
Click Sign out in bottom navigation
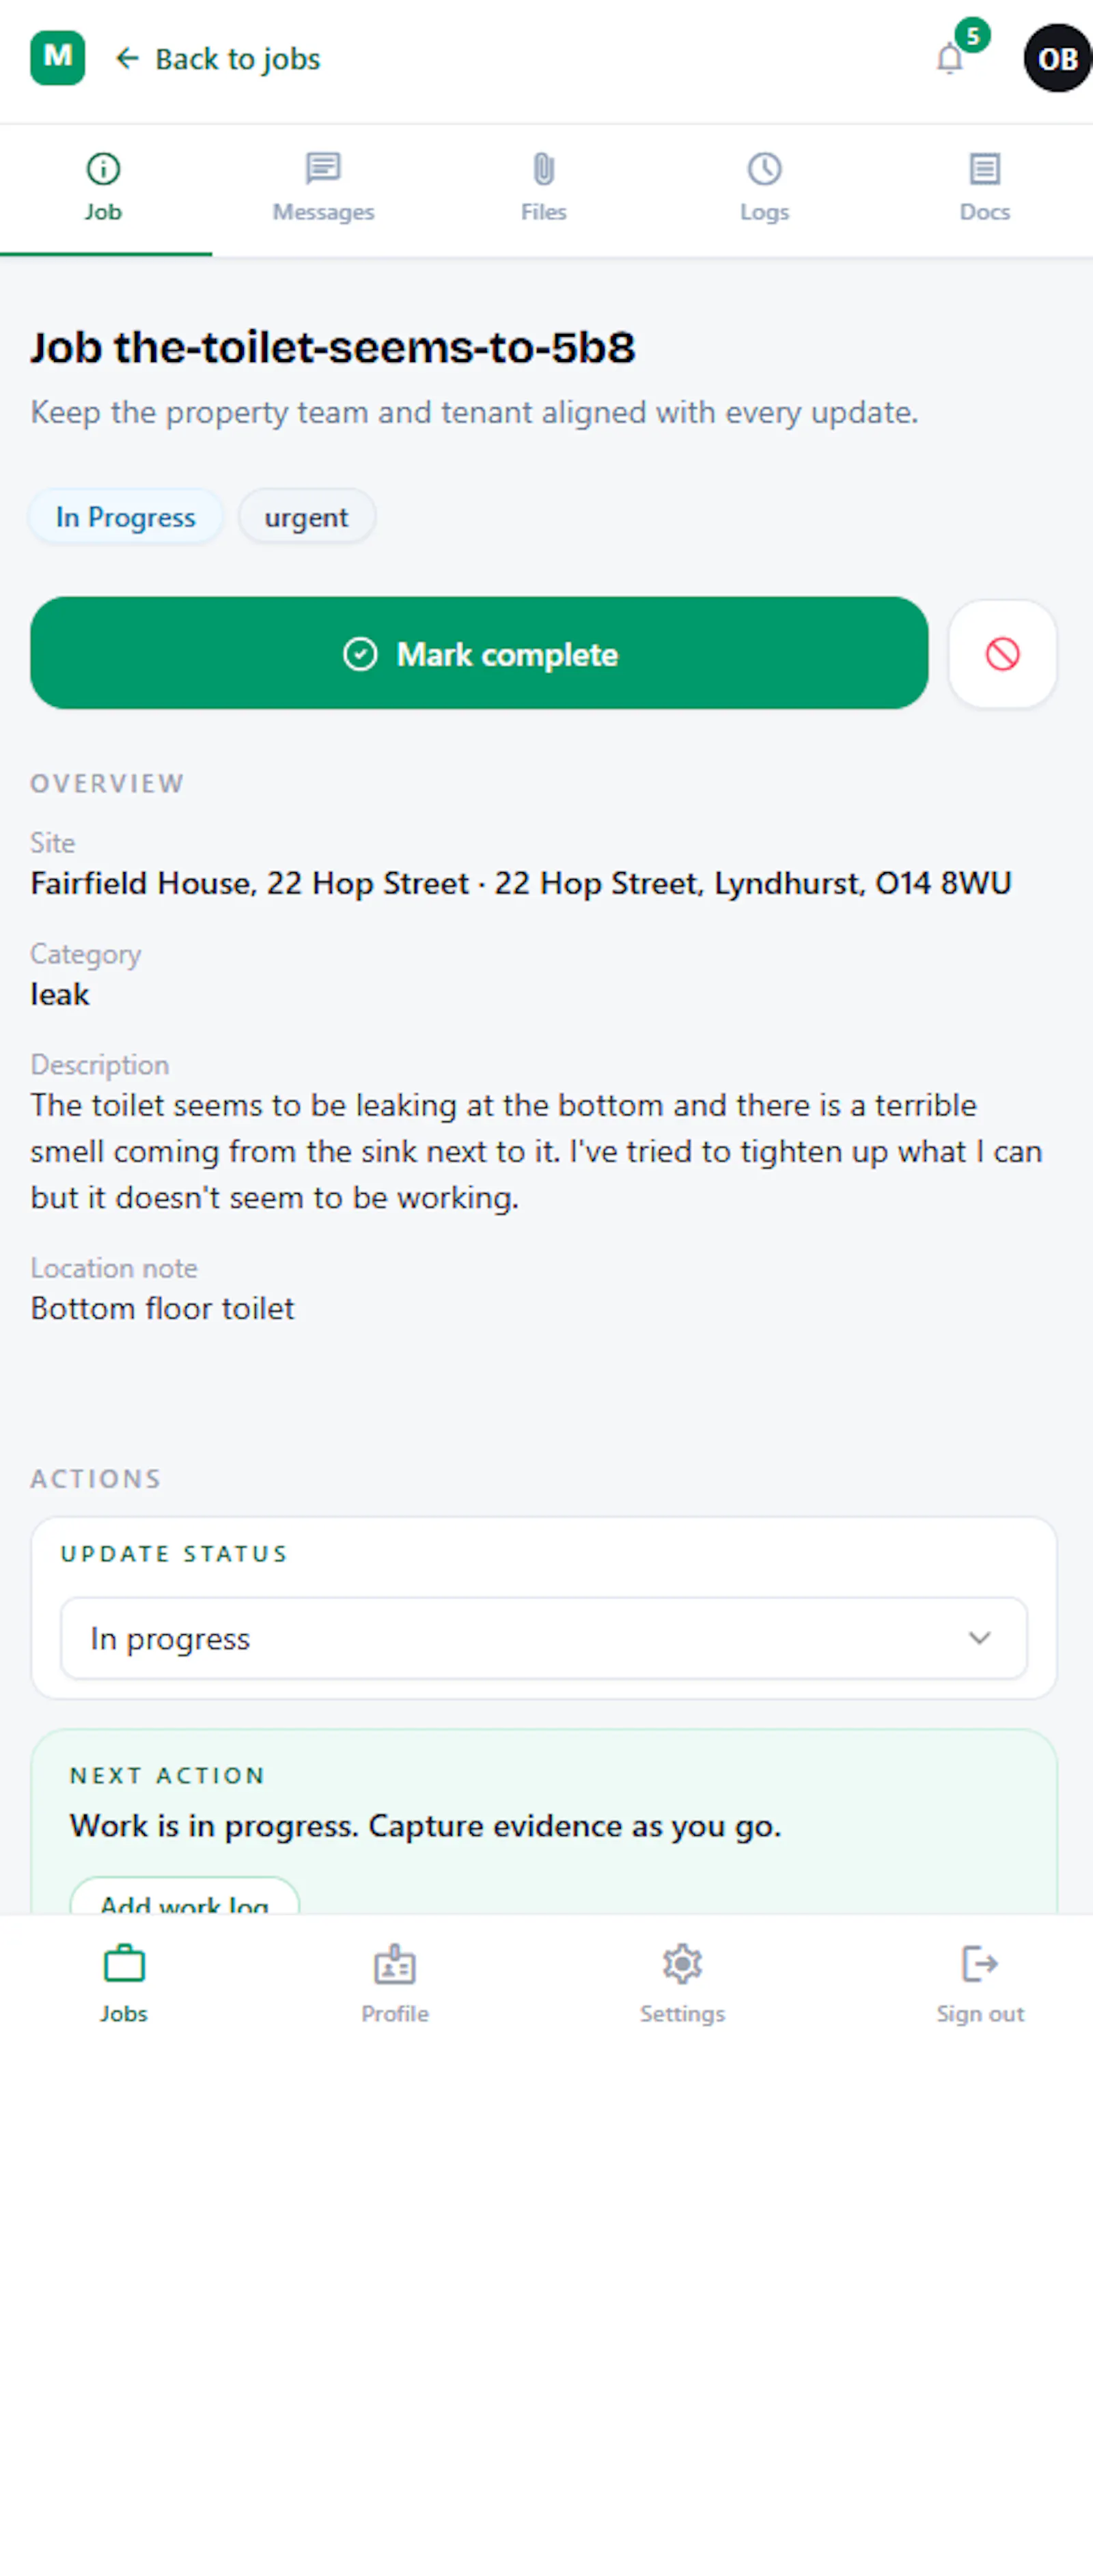pos(980,1984)
